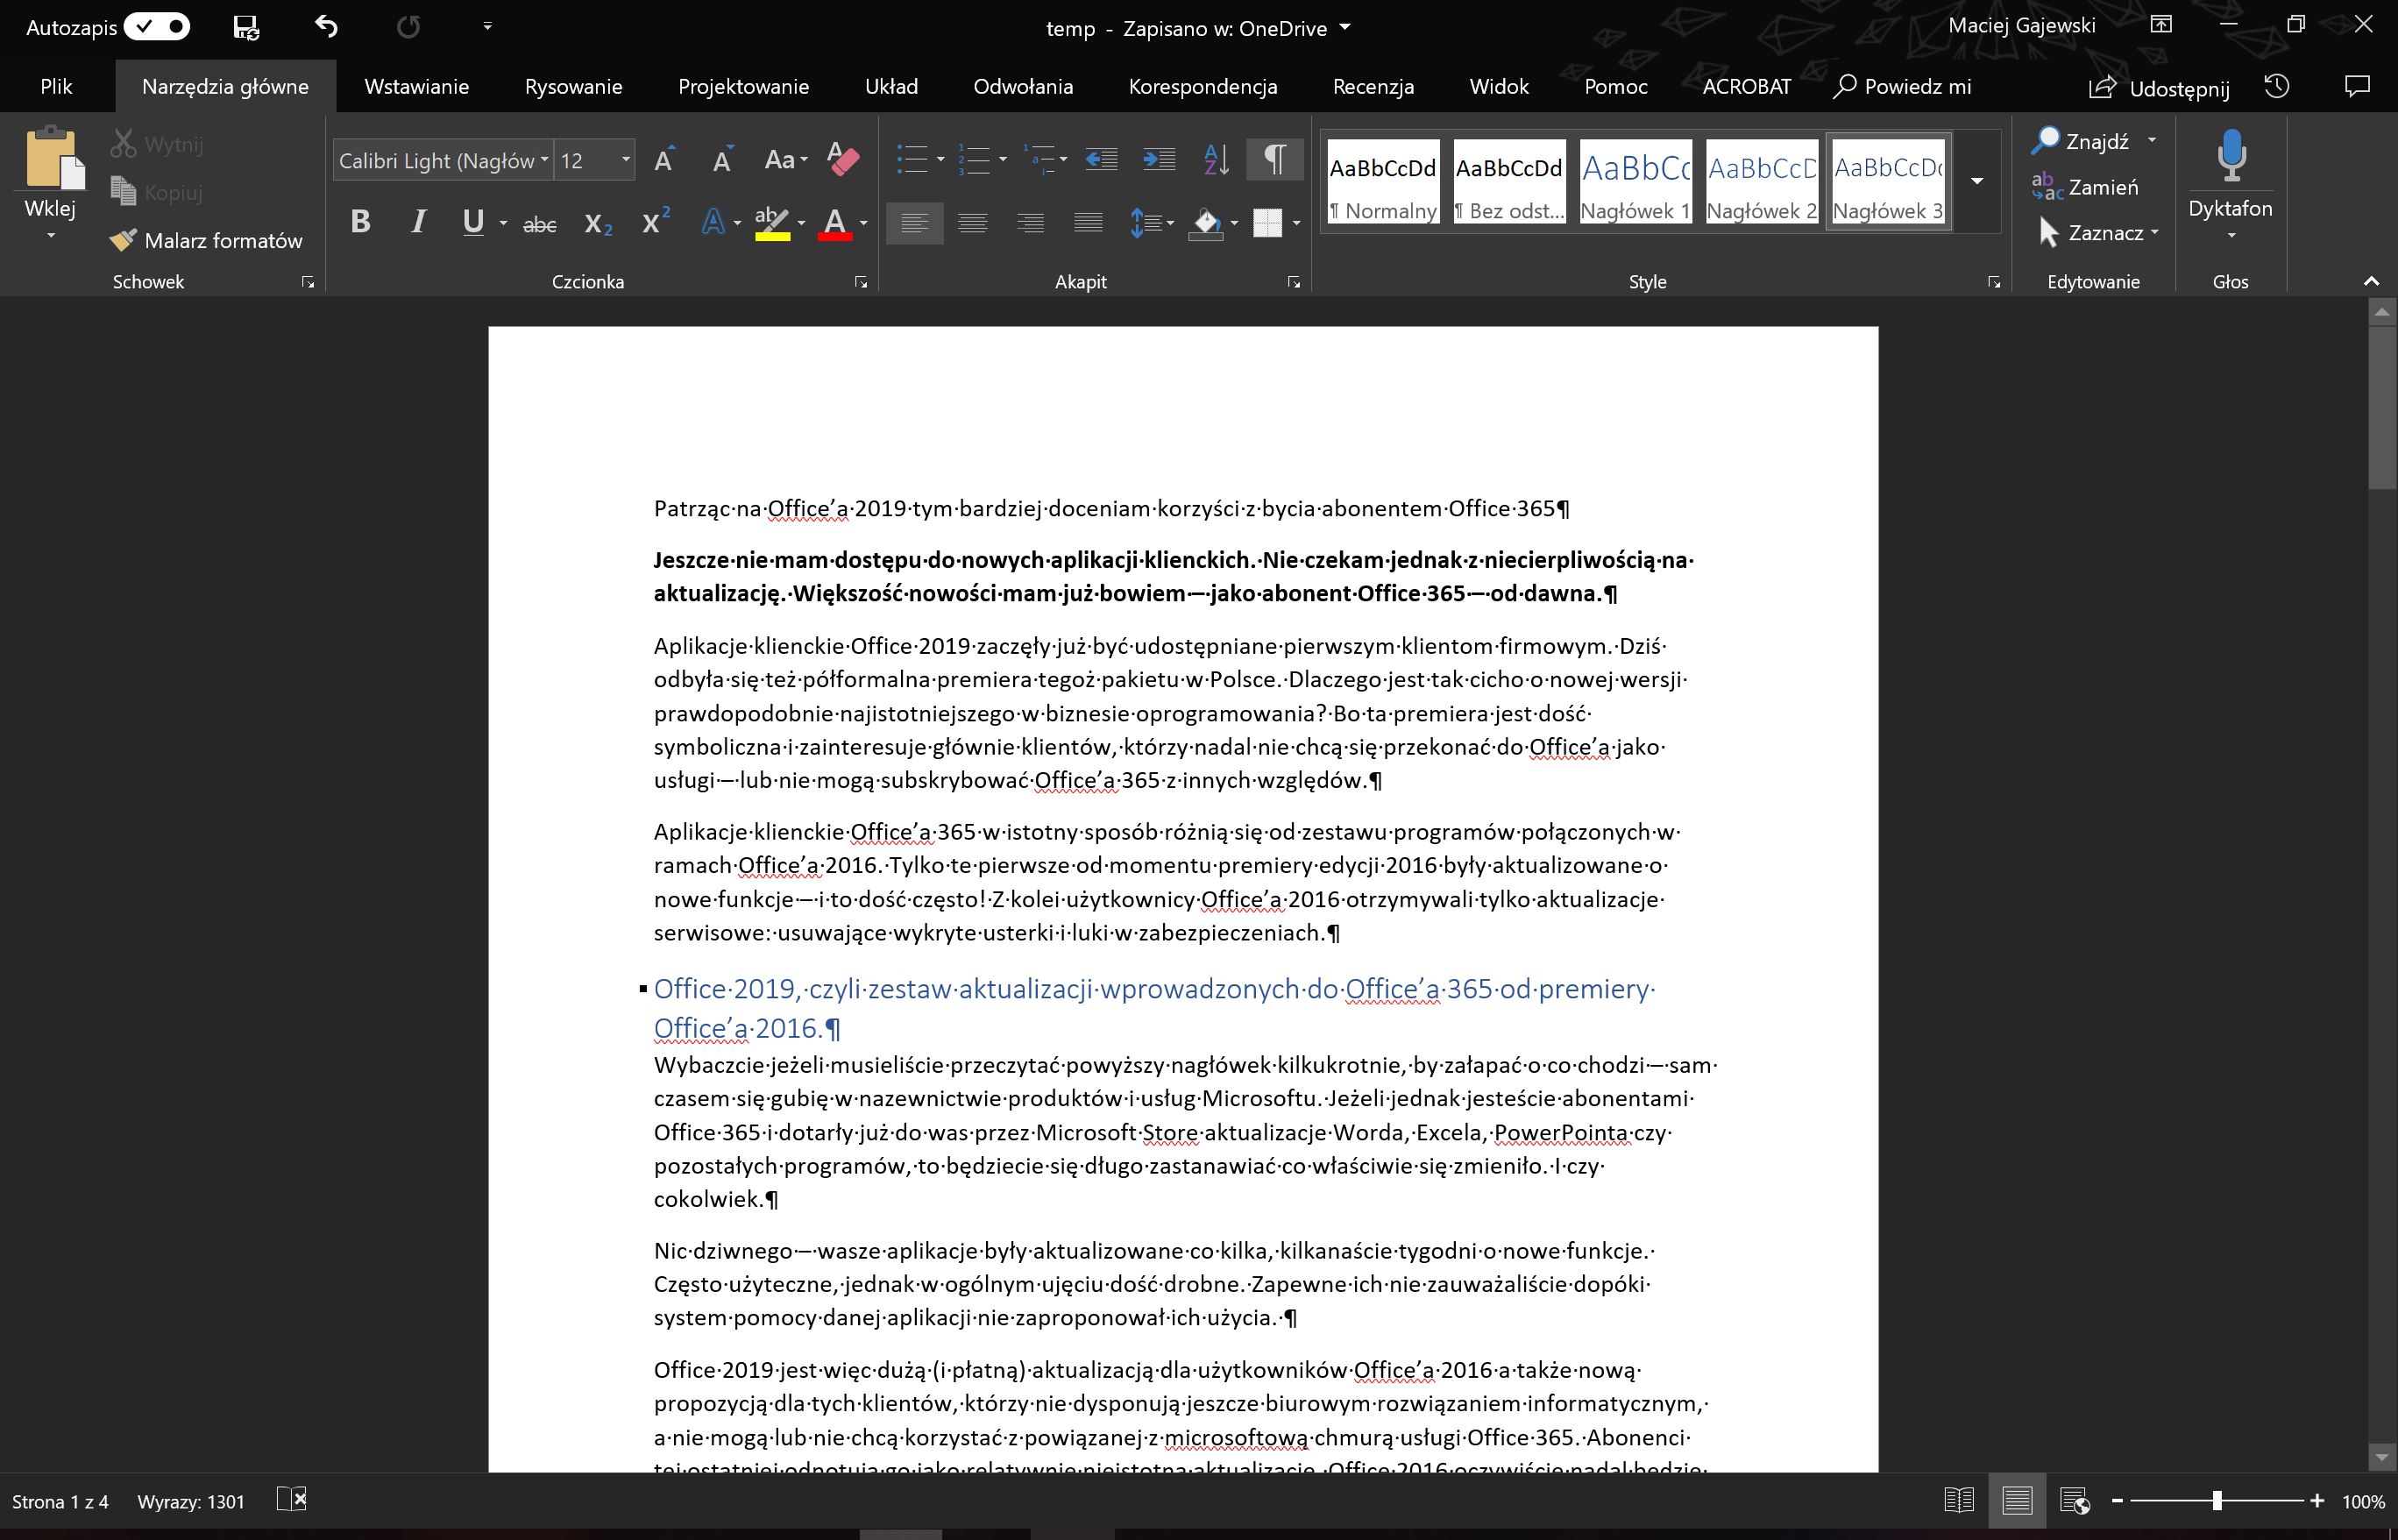Image resolution: width=2398 pixels, height=1540 pixels.
Task: Open the Plik tab
Action: 56,86
